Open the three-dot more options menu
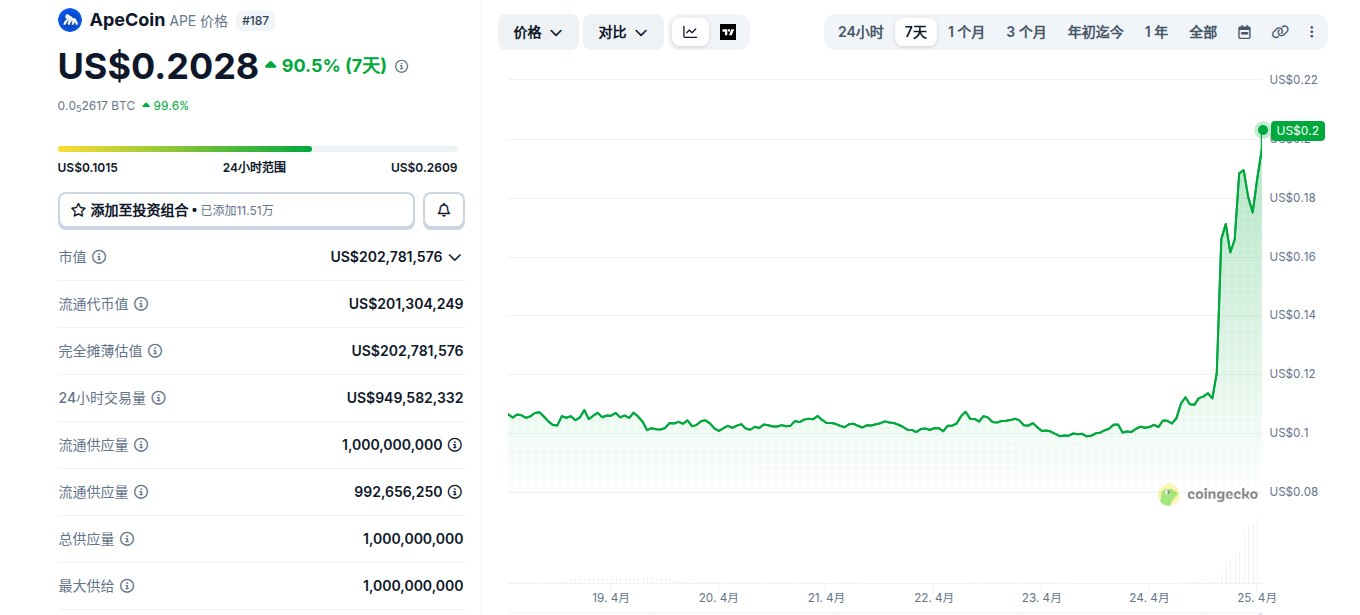 (1312, 32)
